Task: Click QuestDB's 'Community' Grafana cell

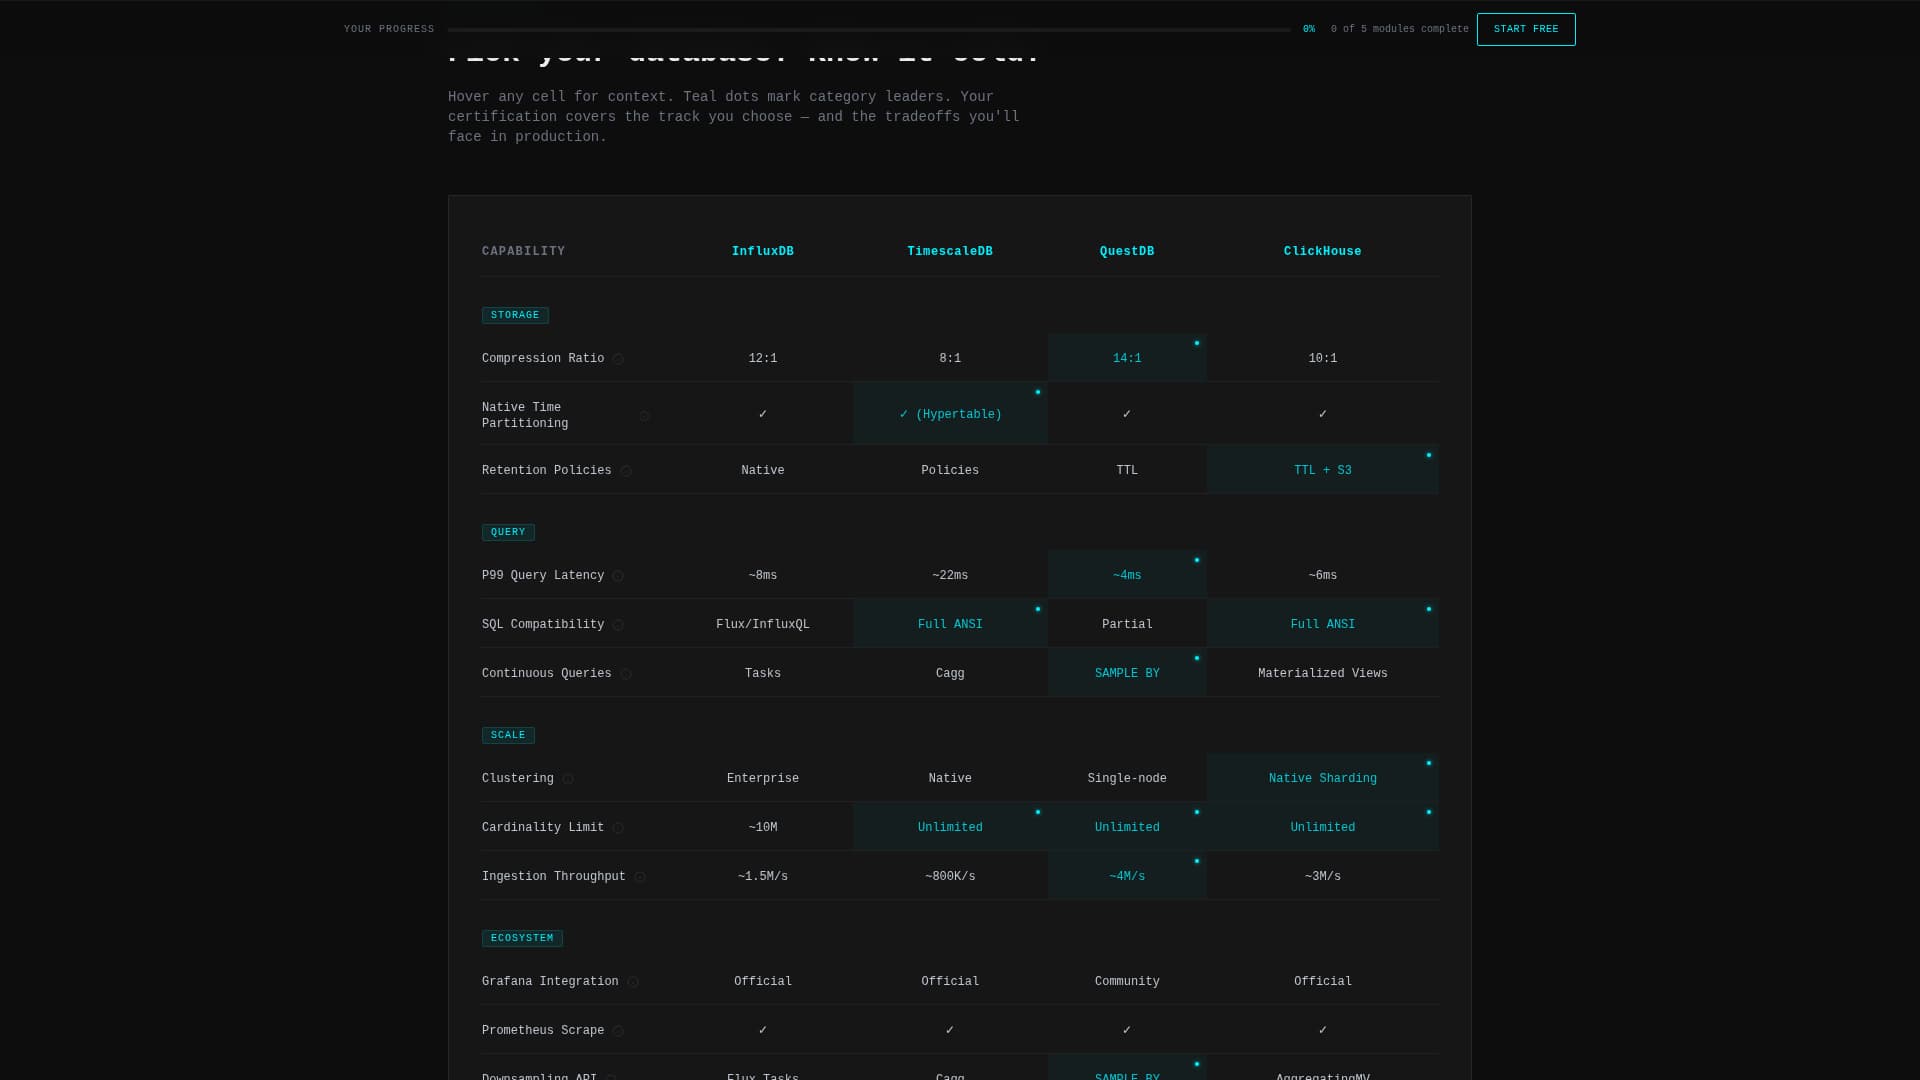Action: tap(1127, 981)
